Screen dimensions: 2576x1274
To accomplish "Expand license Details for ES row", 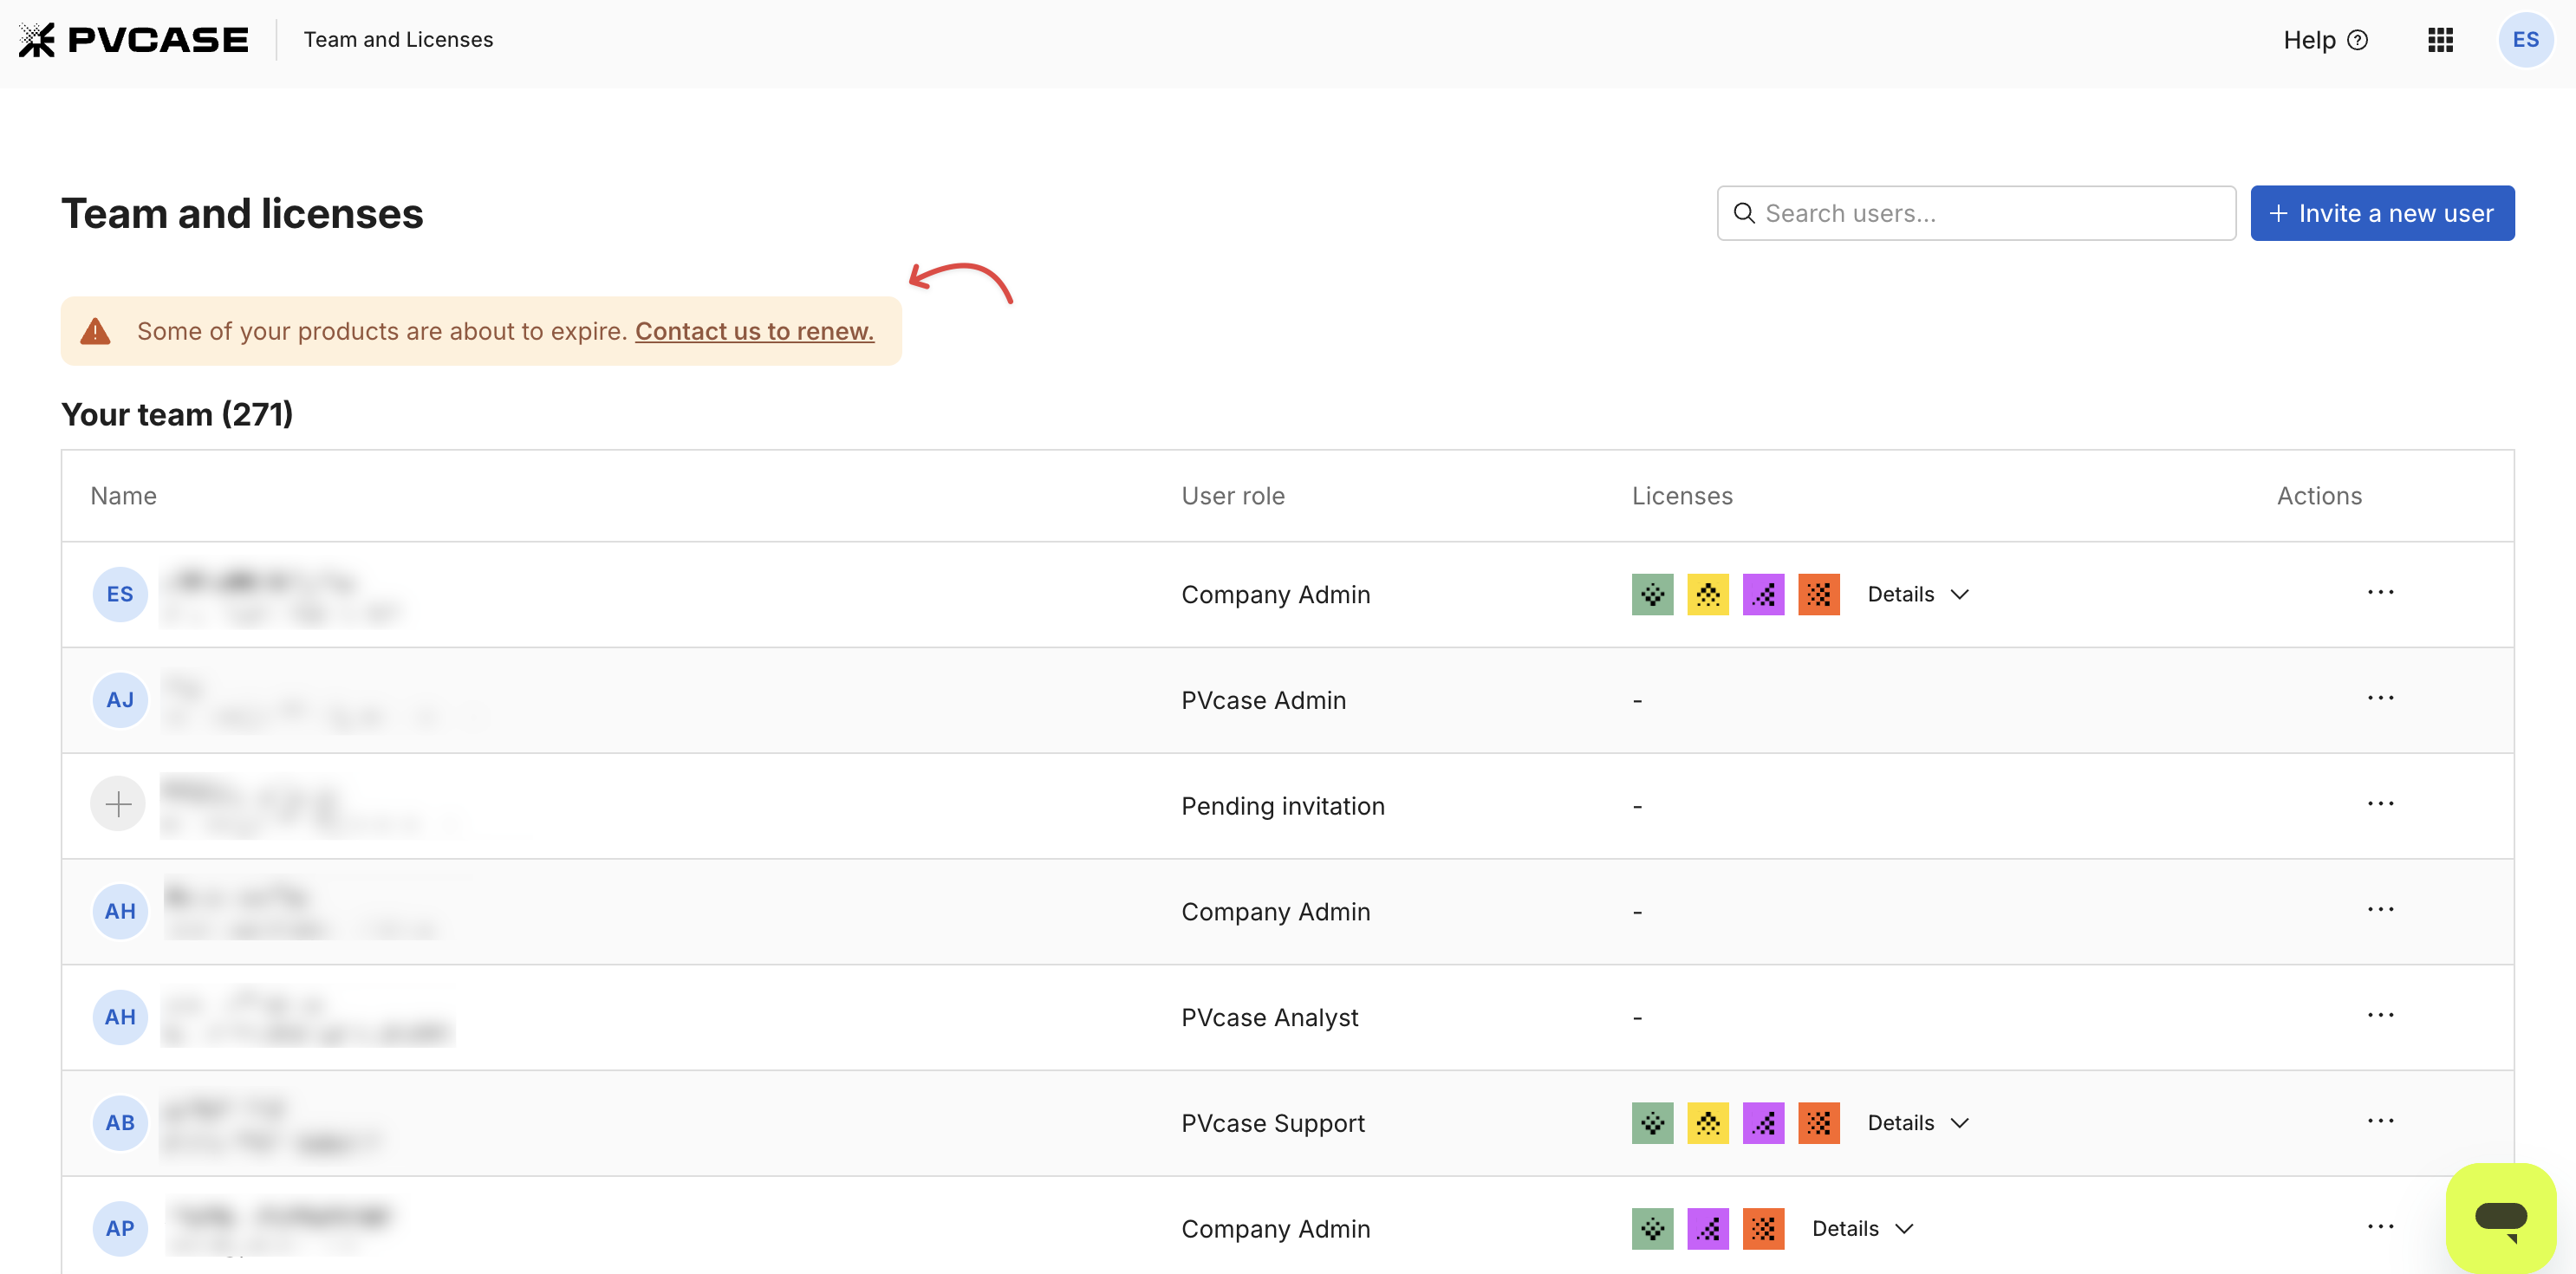I will [1918, 594].
